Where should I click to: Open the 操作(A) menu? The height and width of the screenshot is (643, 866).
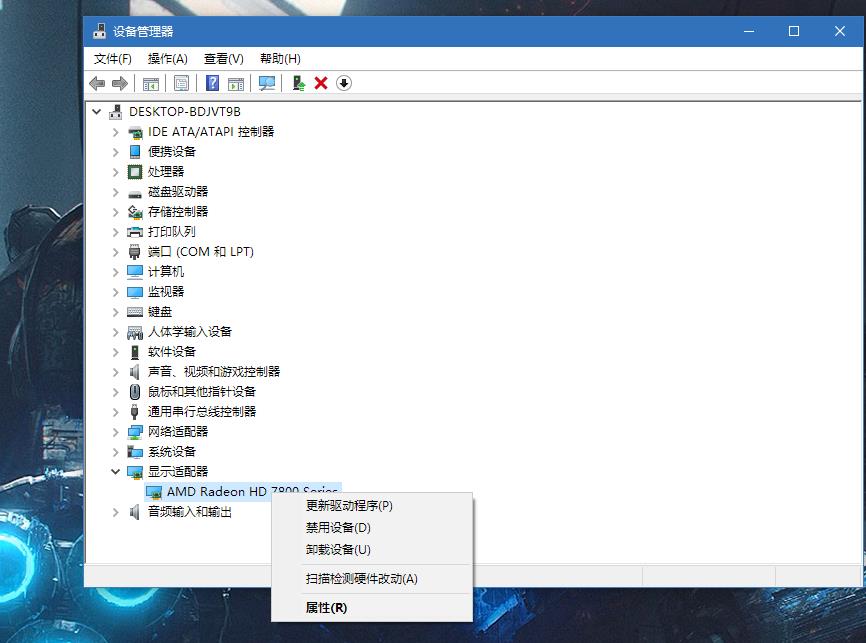click(167, 59)
